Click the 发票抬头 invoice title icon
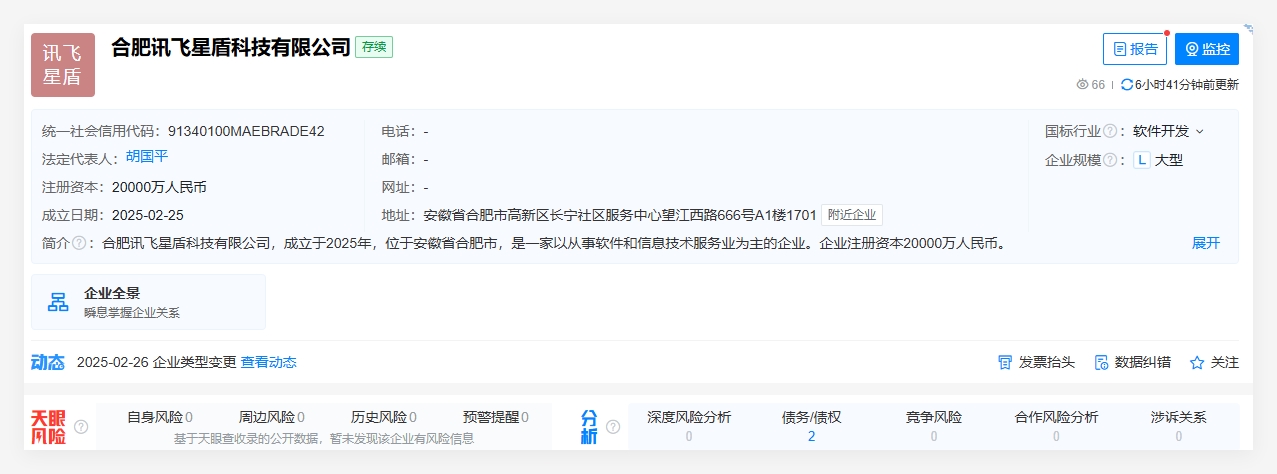 pyautogui.click(x=1005, y=362)
